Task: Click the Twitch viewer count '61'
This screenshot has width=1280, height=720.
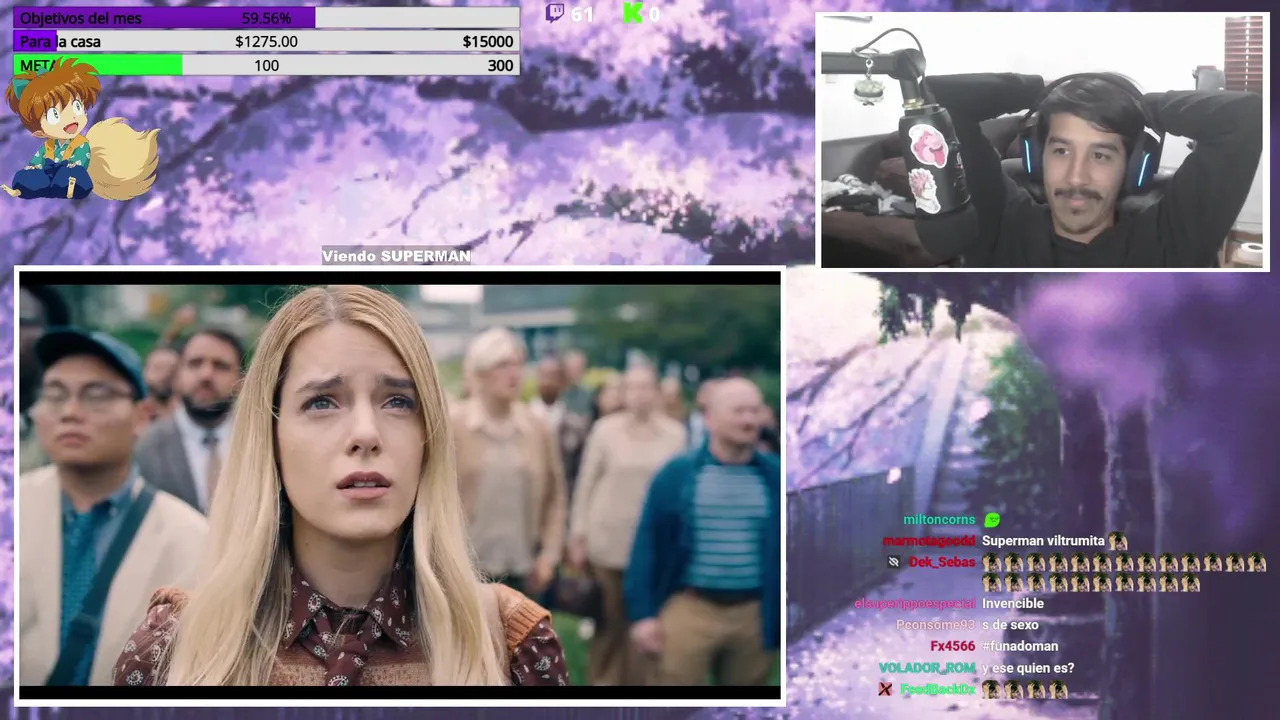Action: coord(582,14)
